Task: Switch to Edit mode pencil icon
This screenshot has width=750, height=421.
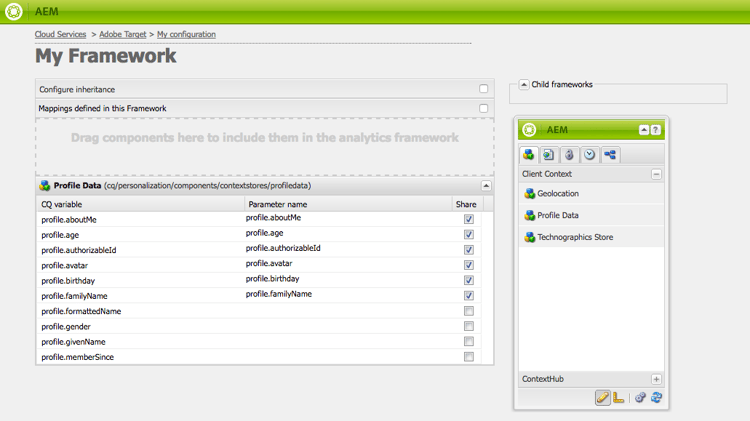Action: coord(603,398)
